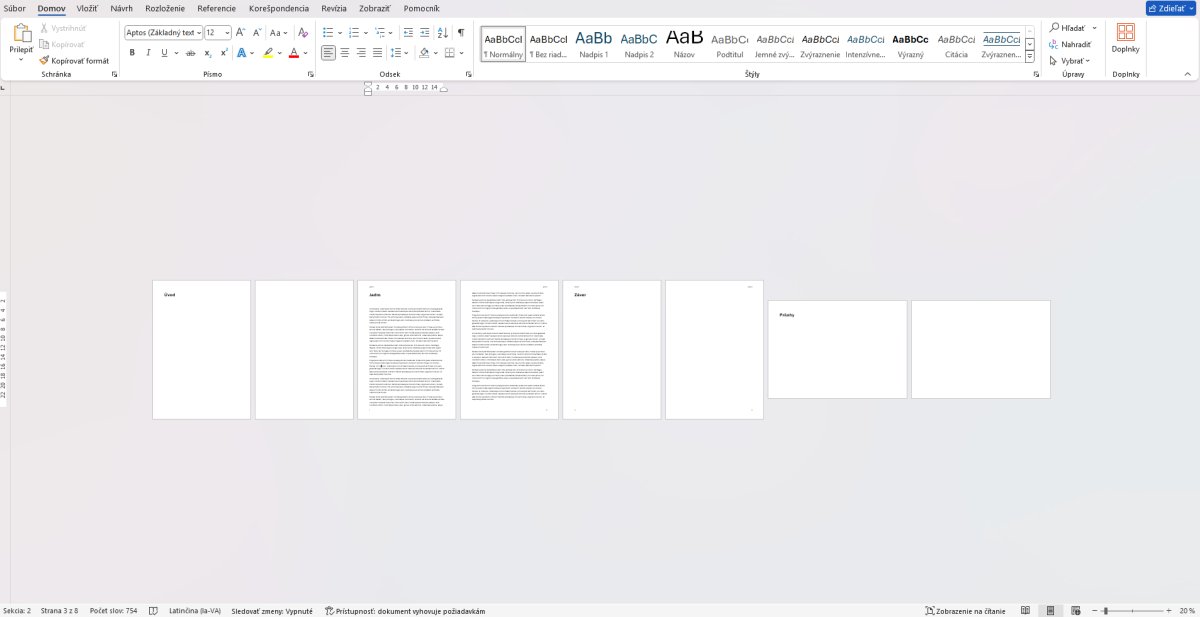Click Kopírovať copy command
The image size is (1200, 617).
[61, 44]
